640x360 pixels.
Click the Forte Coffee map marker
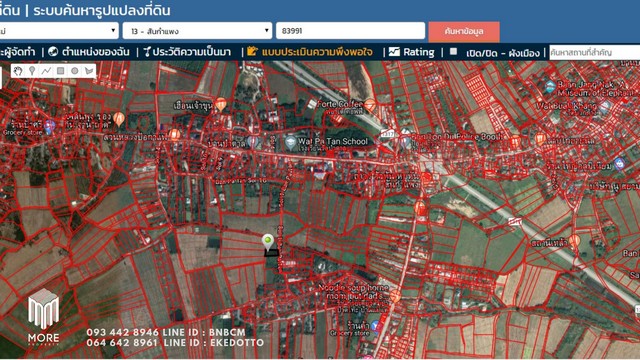[x=370, y=105]
